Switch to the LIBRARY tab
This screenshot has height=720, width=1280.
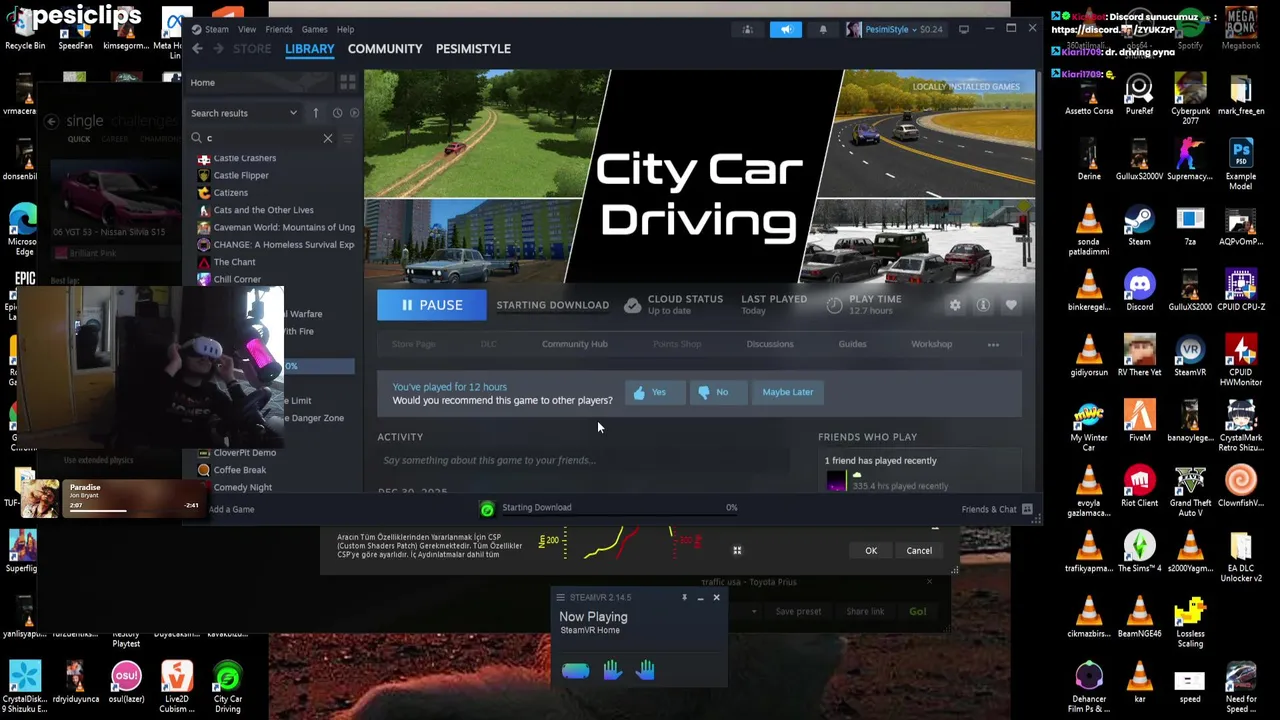(x=310, y=48)
